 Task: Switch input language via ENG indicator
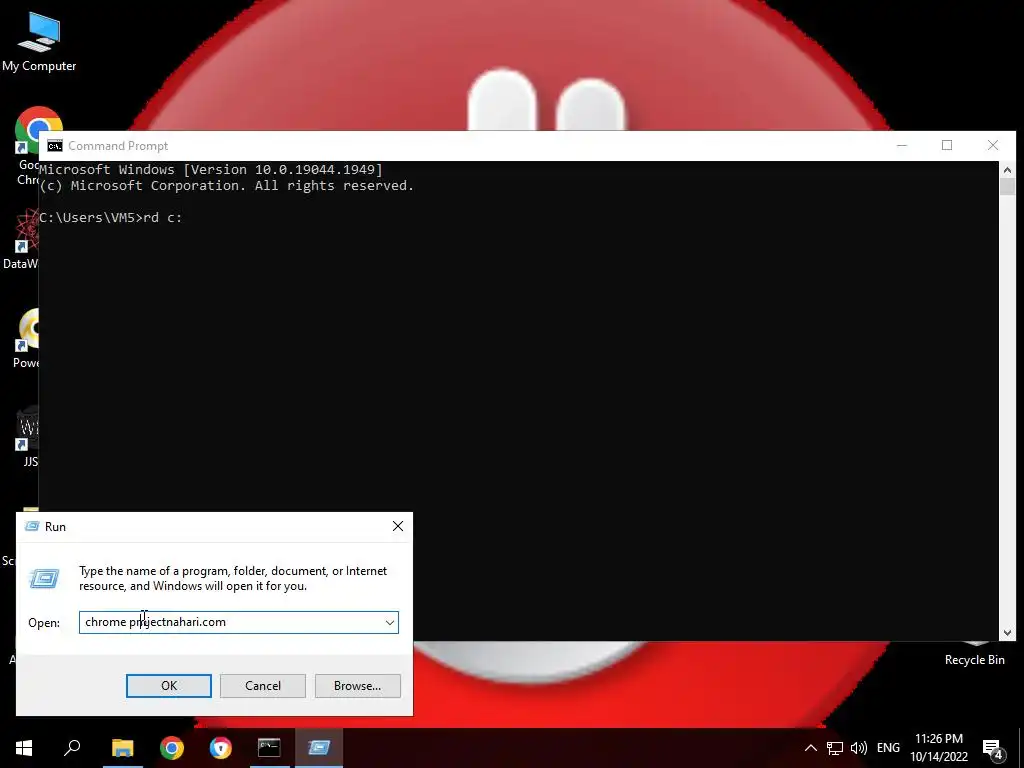click(888, 748)
